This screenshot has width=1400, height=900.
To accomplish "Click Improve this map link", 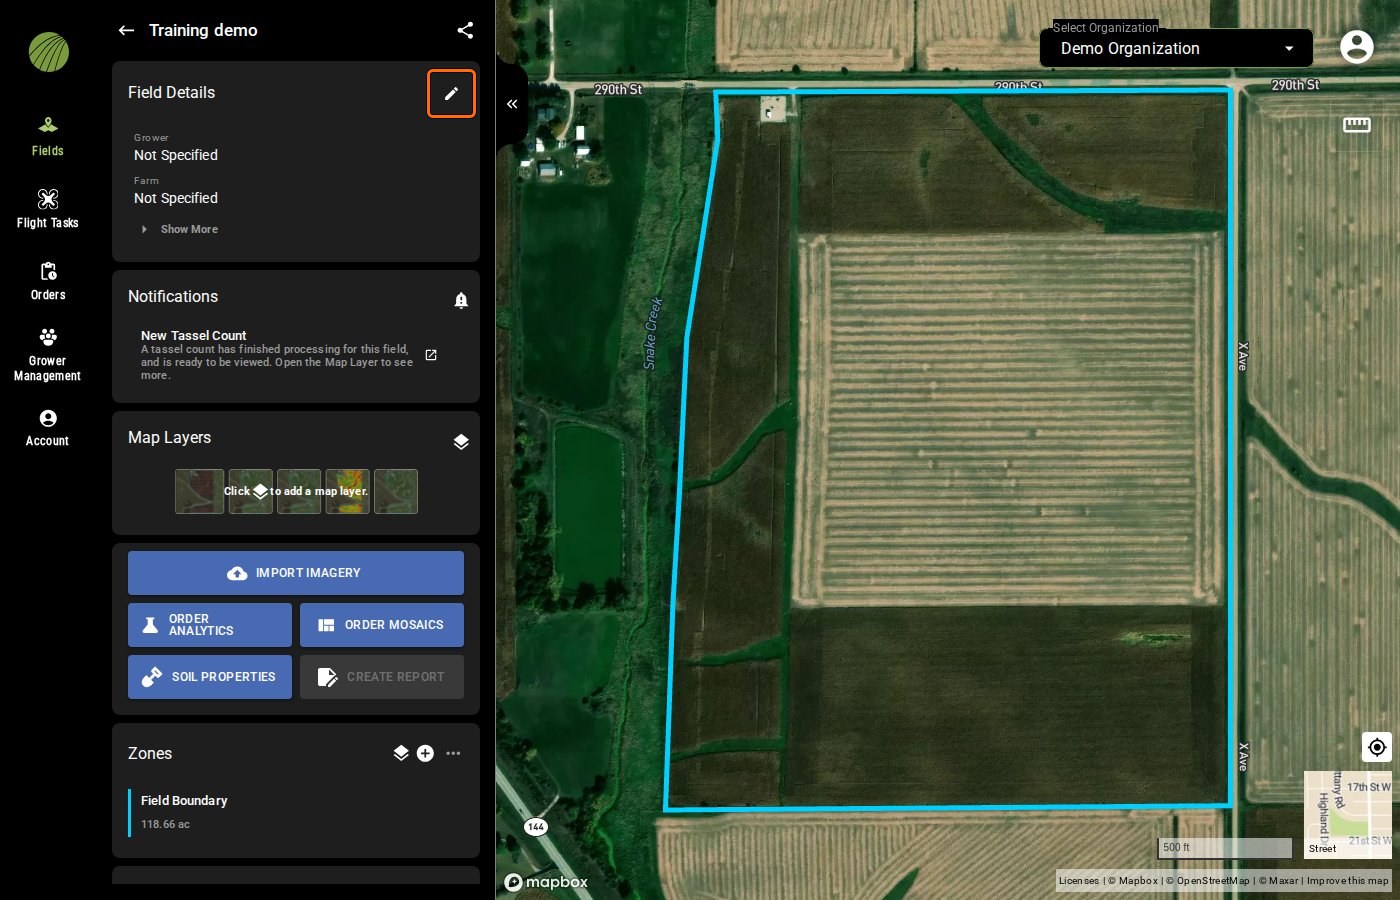I will tap(1347, 881).
